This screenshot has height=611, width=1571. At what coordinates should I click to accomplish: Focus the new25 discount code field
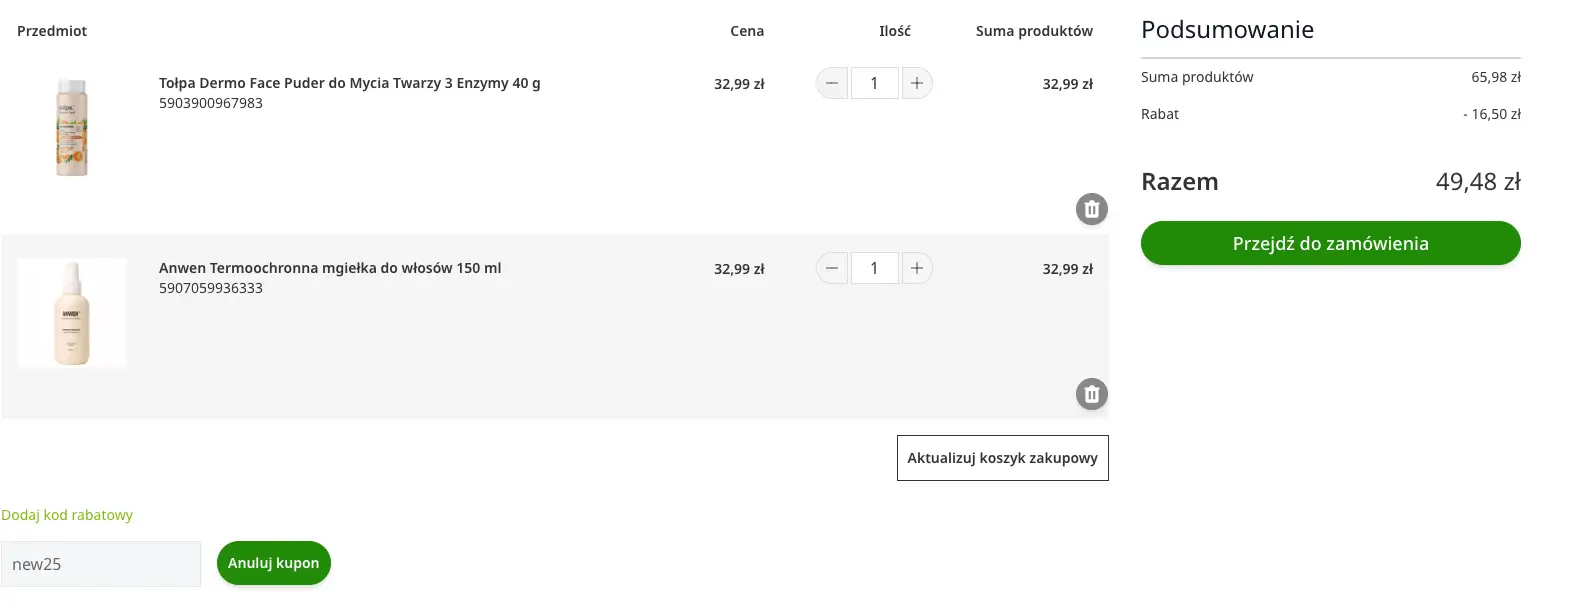[x=100, y=564]
